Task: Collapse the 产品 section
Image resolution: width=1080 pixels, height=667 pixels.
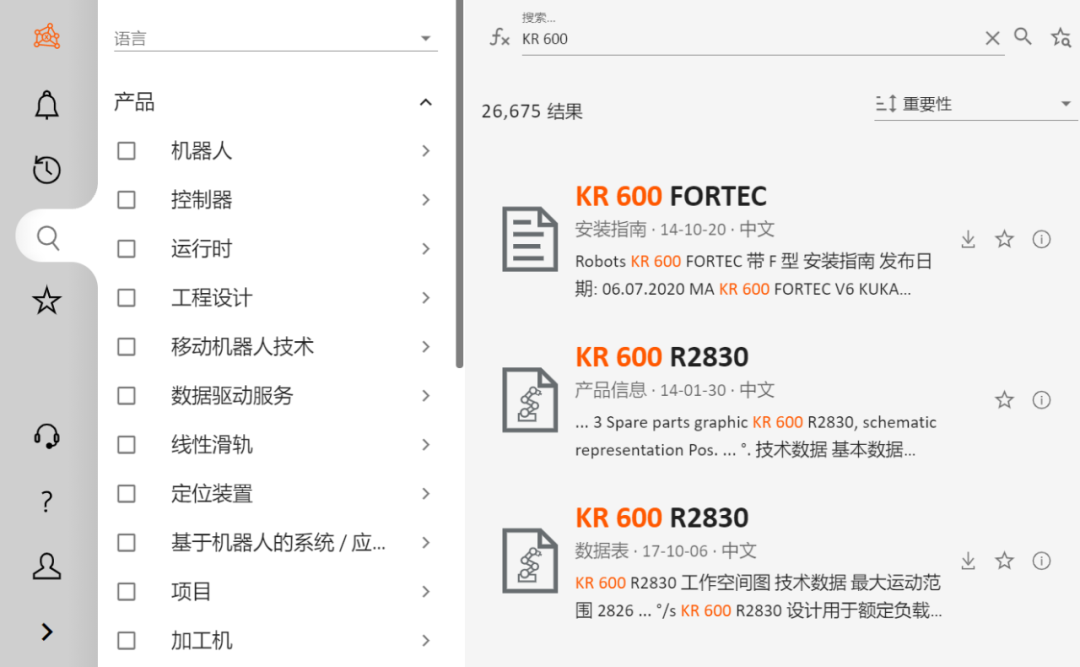Action: coord(426,103)
